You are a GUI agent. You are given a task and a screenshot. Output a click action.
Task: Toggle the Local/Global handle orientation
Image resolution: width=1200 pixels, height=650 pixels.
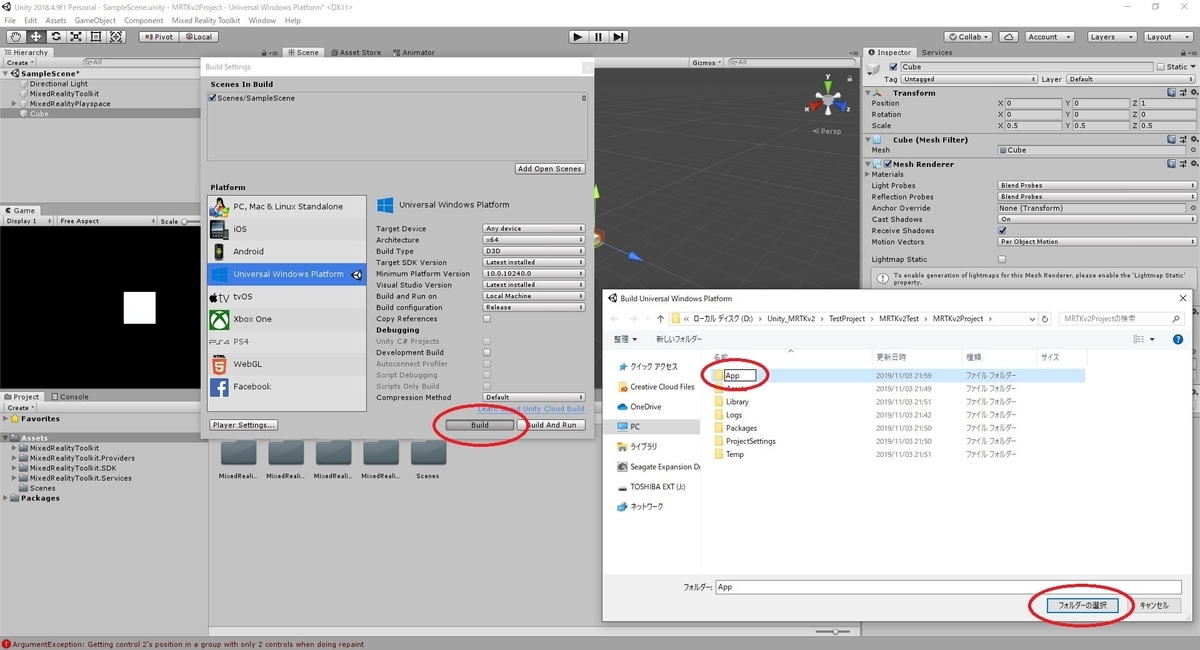point(198,37)
